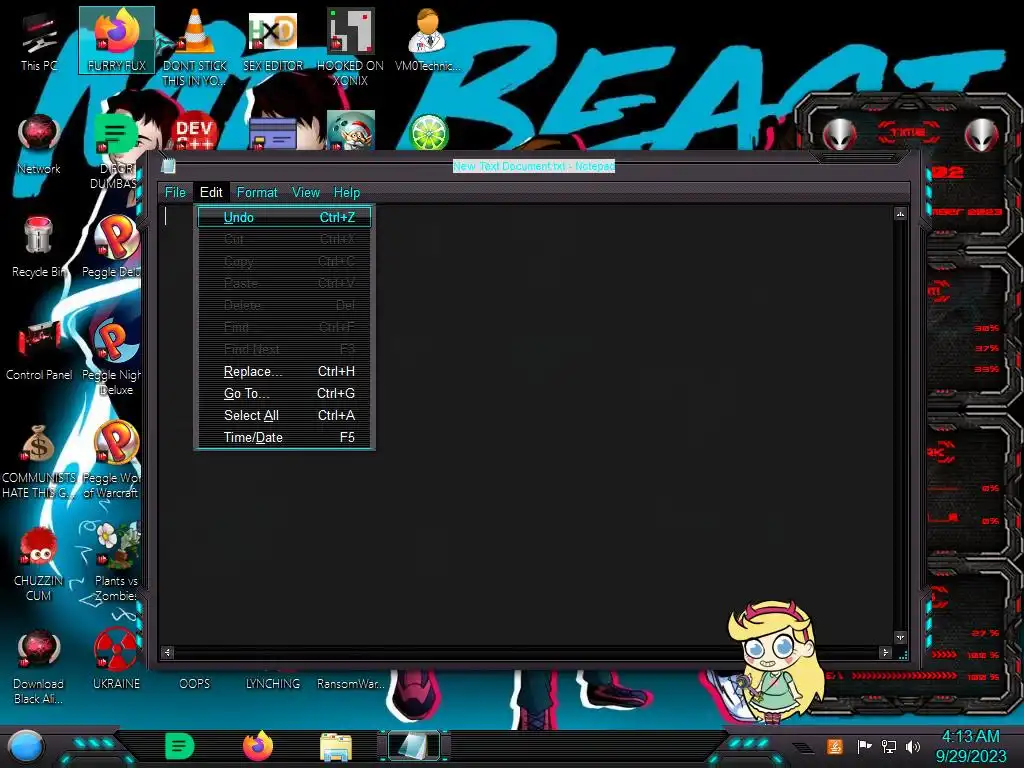Select the Notepad taskbar button
This screenshot has width=1024, height=768.
(x=414, y=746)
